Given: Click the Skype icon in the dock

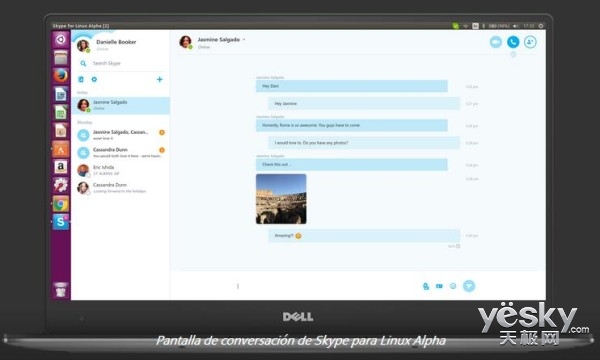Looking at the screenshot, I should tap(60, 222).
